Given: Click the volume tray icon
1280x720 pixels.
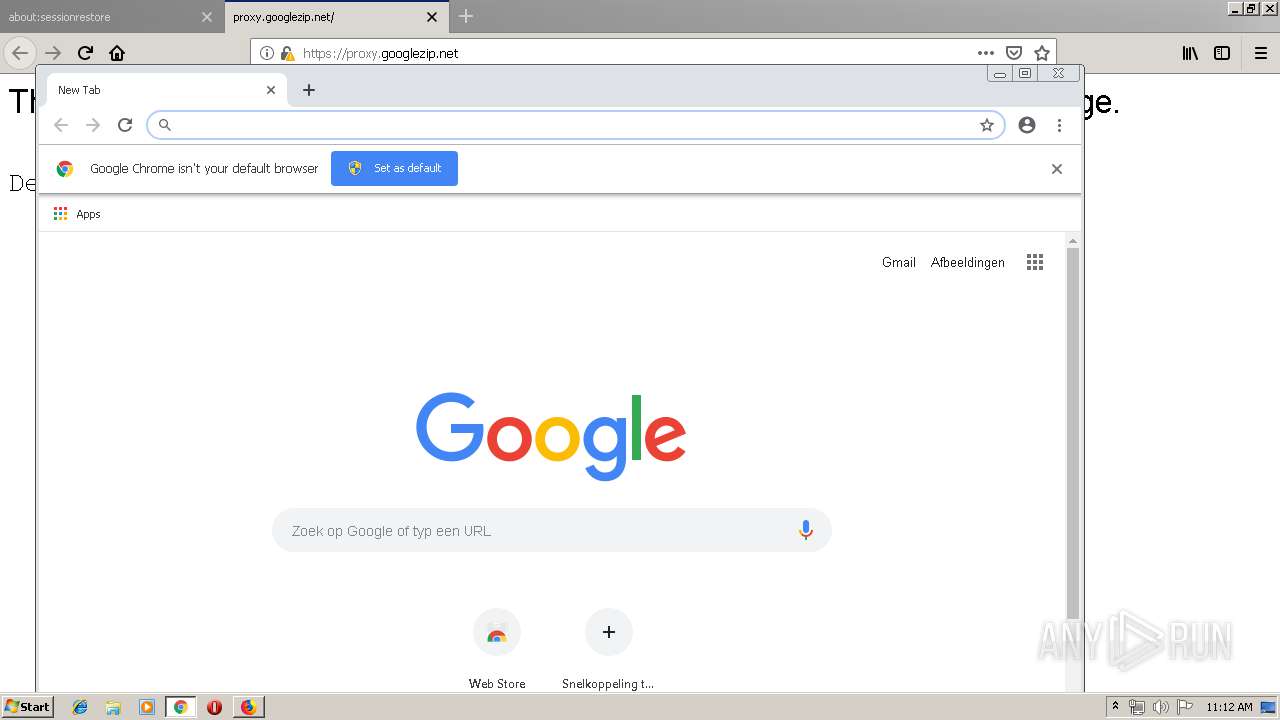Looking at the screenshot, I should click(x=1160, y=707).
